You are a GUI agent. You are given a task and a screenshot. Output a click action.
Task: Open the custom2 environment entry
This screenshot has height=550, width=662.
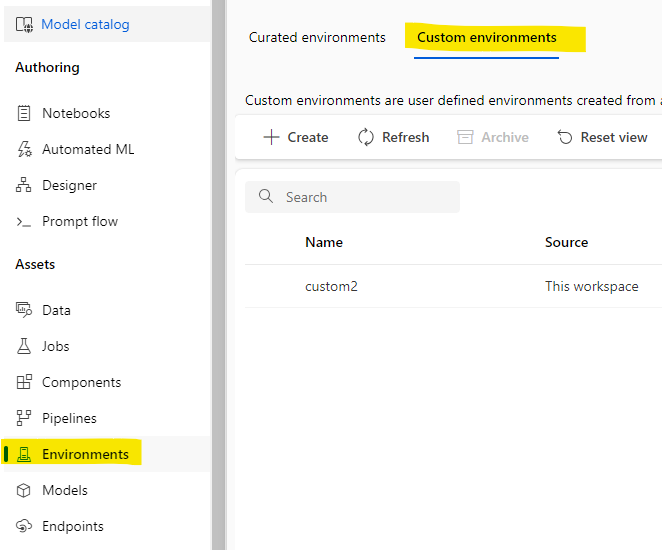pos(331,286)
